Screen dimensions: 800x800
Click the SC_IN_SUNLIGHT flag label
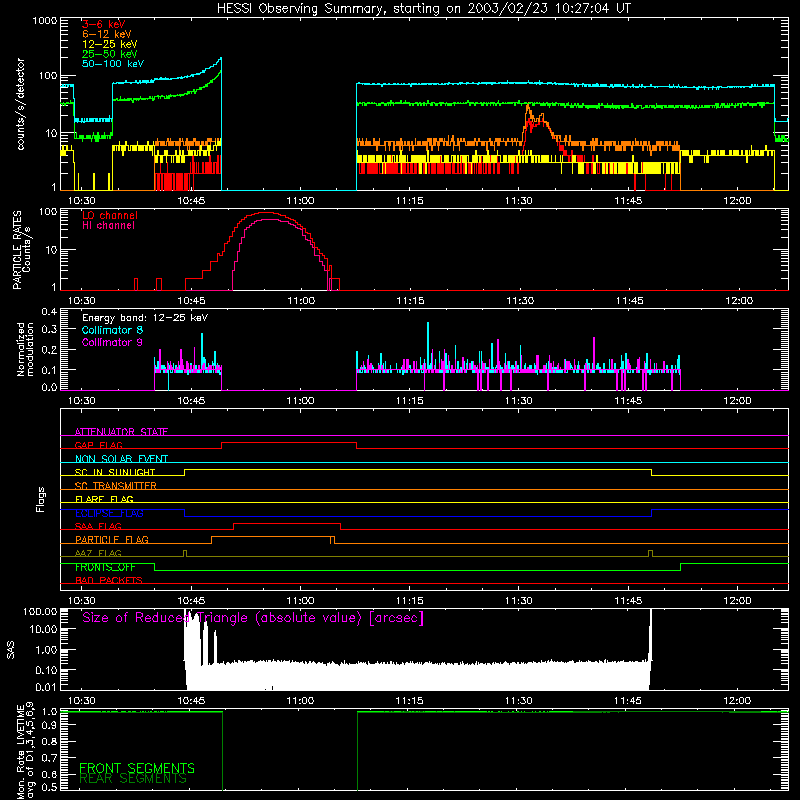pyautogui.click(x=115, y=472)
